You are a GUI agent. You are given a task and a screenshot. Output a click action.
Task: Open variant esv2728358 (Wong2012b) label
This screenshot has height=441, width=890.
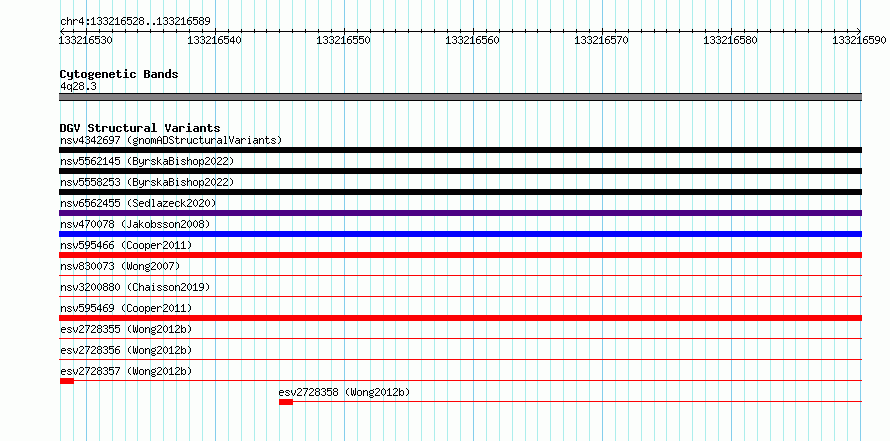[345, 392]
